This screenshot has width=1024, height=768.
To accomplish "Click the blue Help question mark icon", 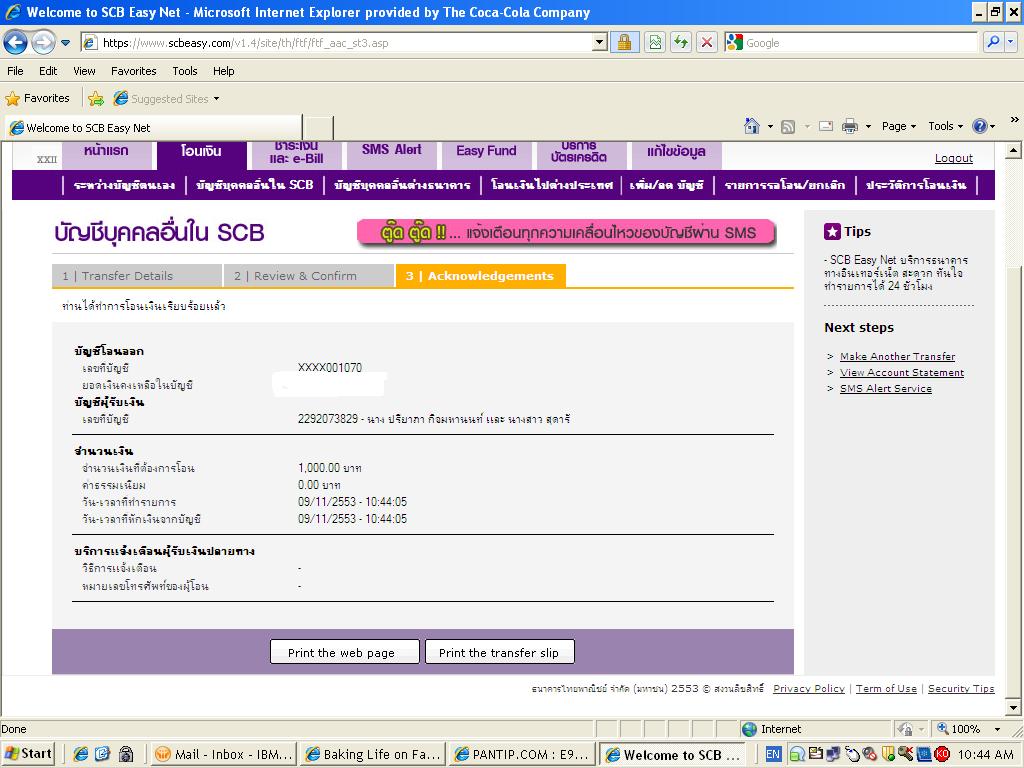I will click(x=980, y=126).
